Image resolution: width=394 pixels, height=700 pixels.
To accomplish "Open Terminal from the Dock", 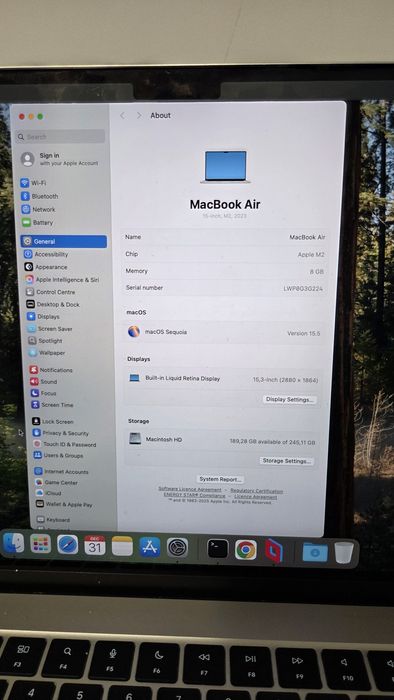I will coord(218,549).
